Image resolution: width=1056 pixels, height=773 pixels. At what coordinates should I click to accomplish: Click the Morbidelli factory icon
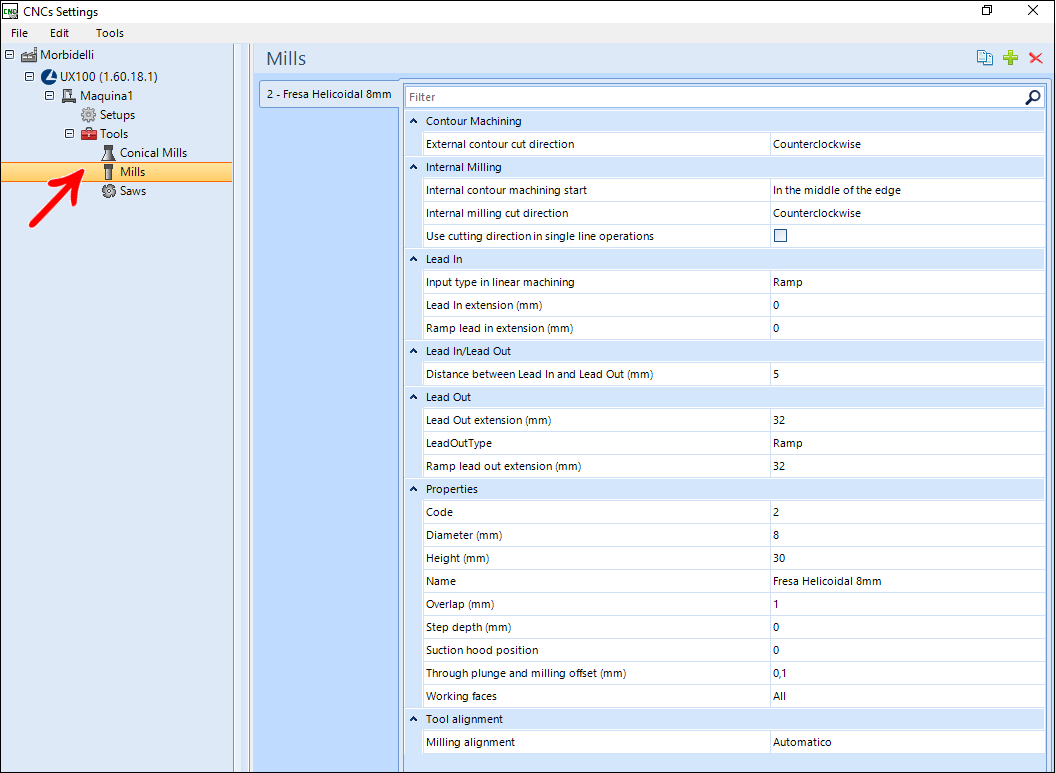point(29,55)
